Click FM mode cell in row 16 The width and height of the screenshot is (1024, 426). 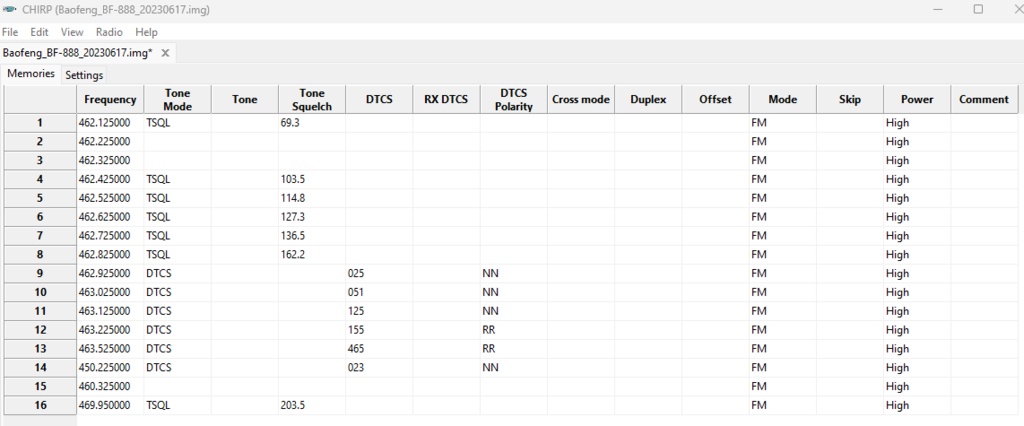coord(783,405)
